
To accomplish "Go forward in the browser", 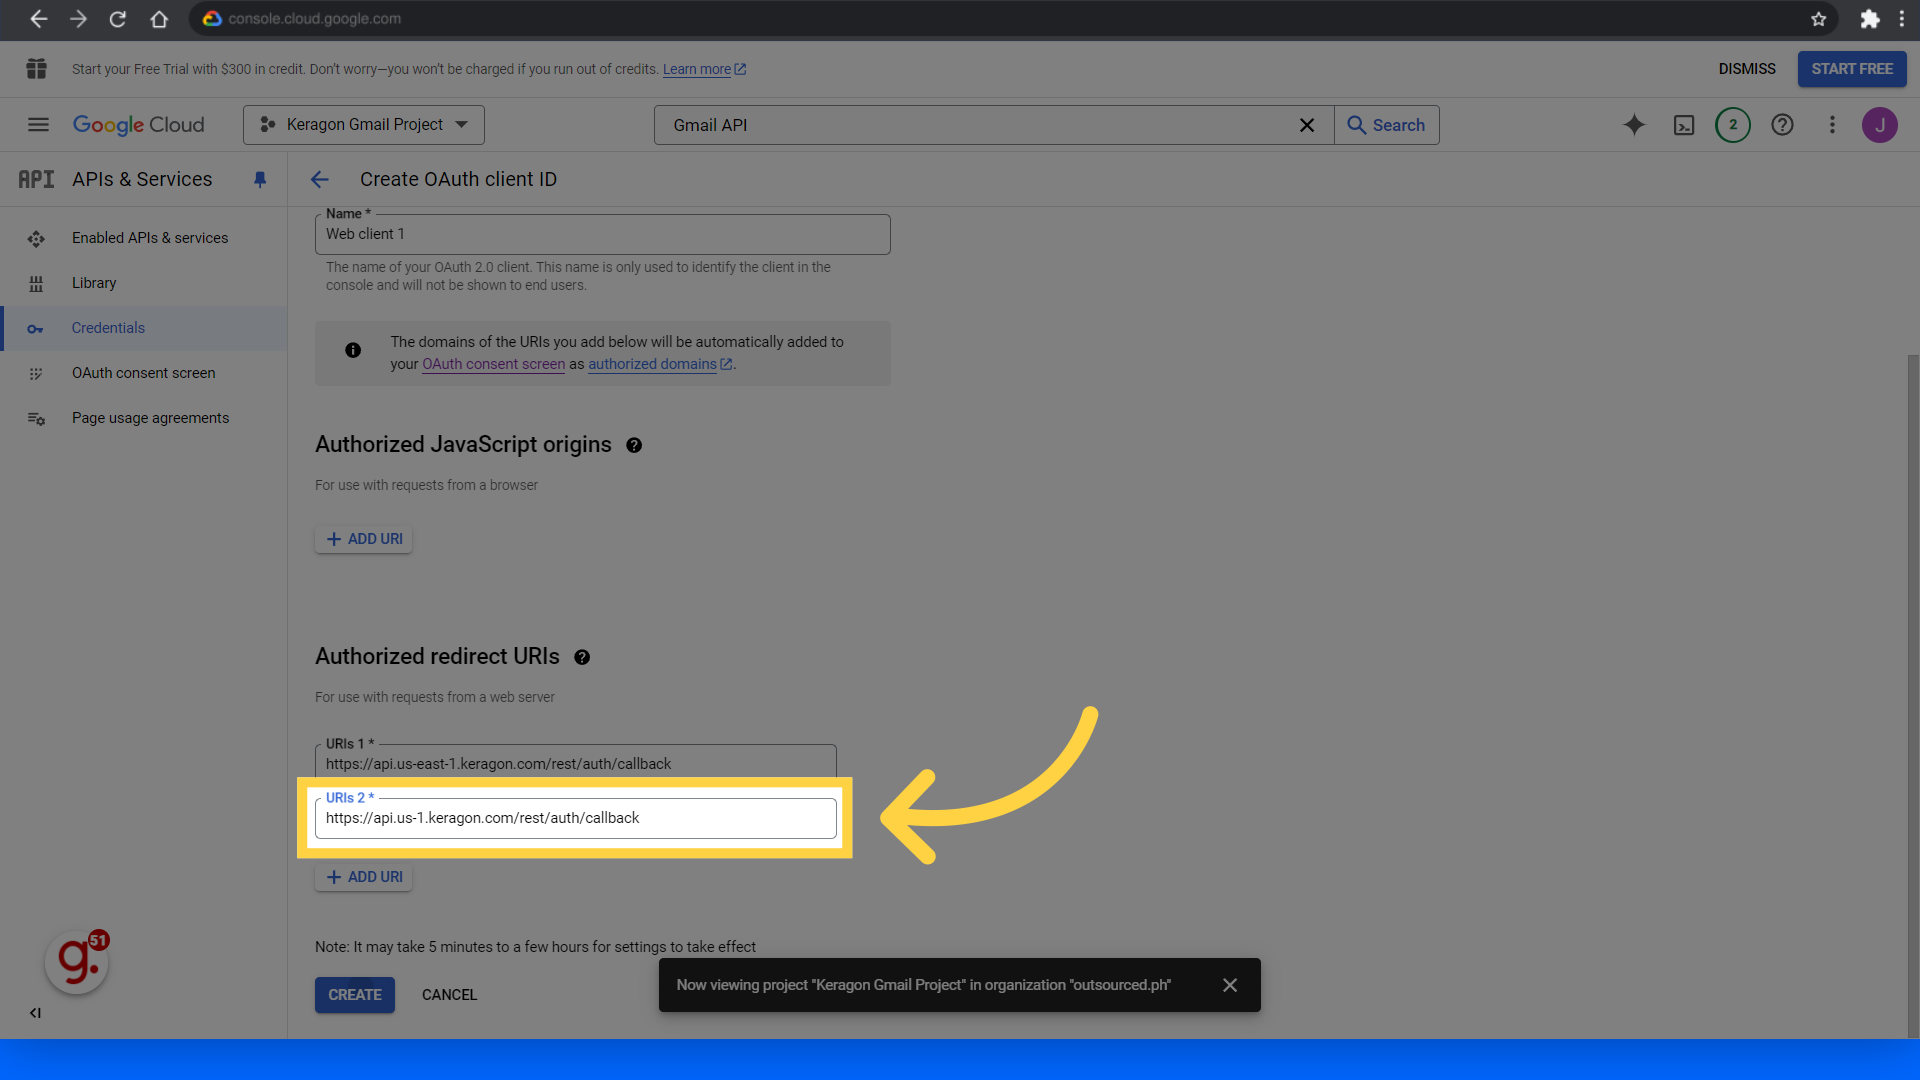I will point(78,19).
